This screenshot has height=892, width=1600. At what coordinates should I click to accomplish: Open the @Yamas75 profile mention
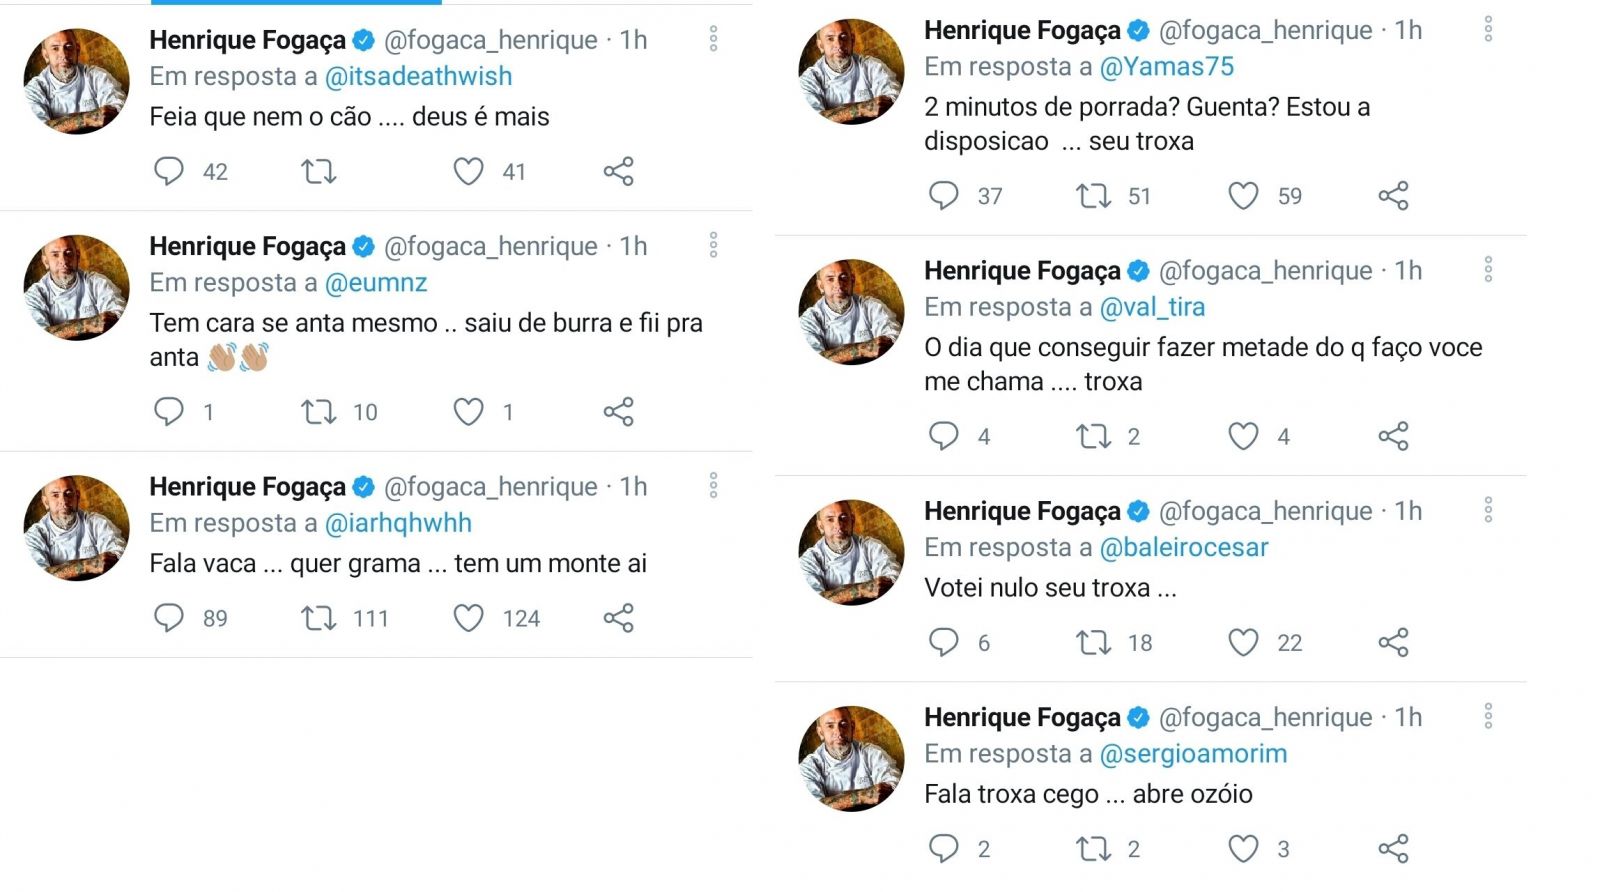point(1166,67)
